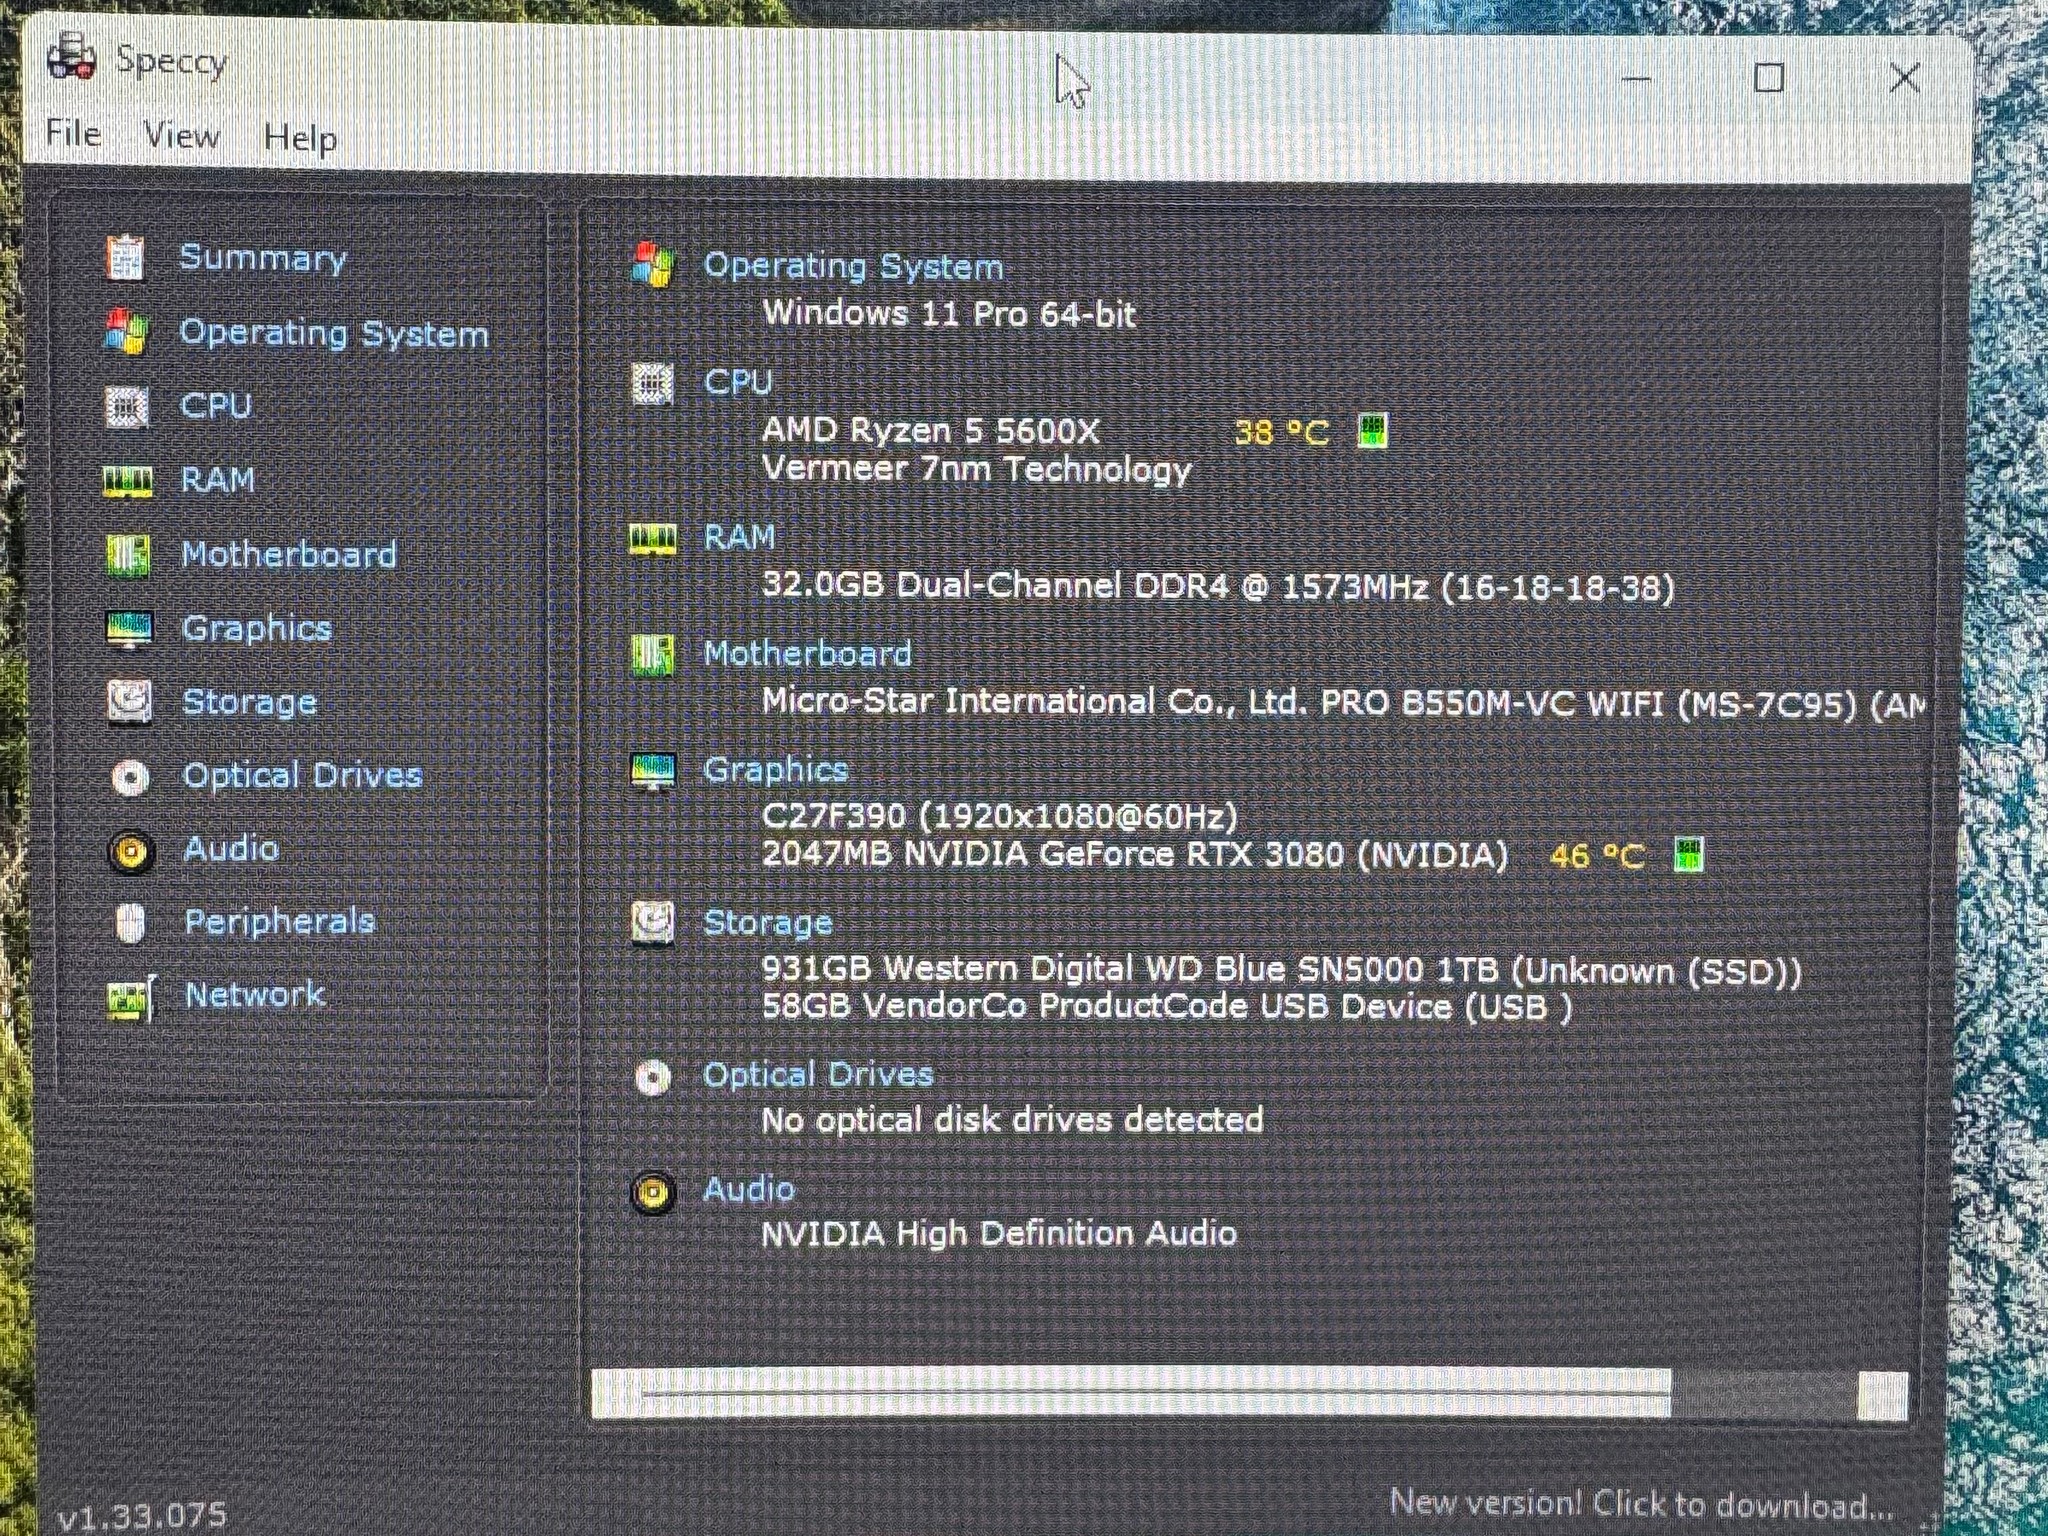Click 'Windows 11 Pro 64-bit' text
Screen dimensions: 2048x1536
point(949,314)
